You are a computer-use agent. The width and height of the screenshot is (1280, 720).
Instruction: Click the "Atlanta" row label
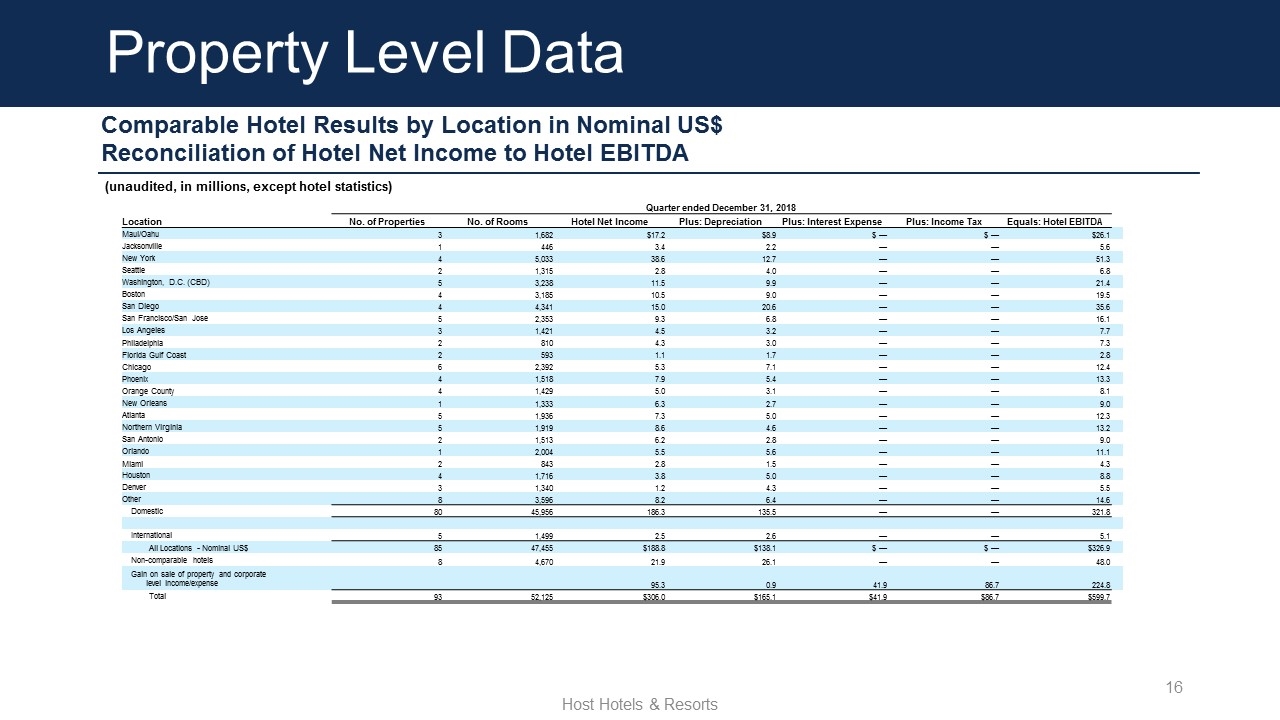pos(134,415)
